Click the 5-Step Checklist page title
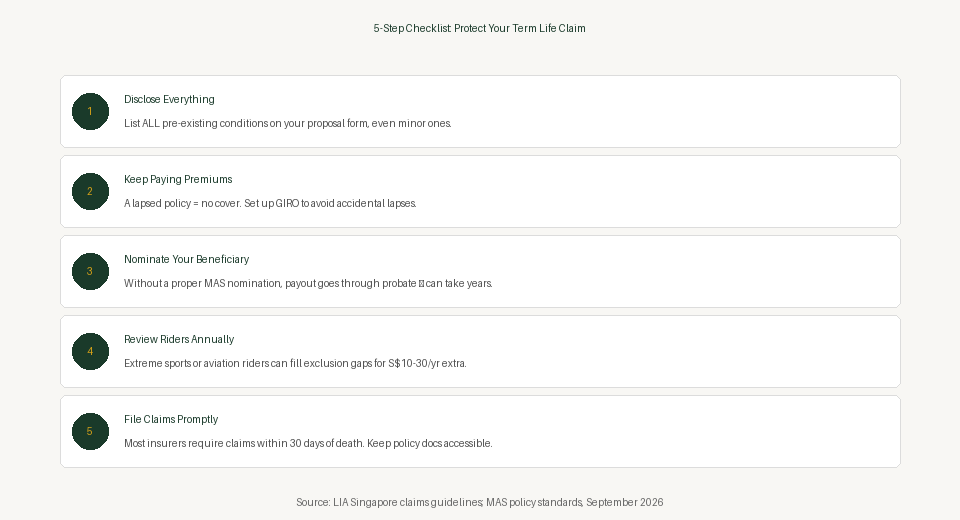960x520 pixels. (x=479, y=28)
